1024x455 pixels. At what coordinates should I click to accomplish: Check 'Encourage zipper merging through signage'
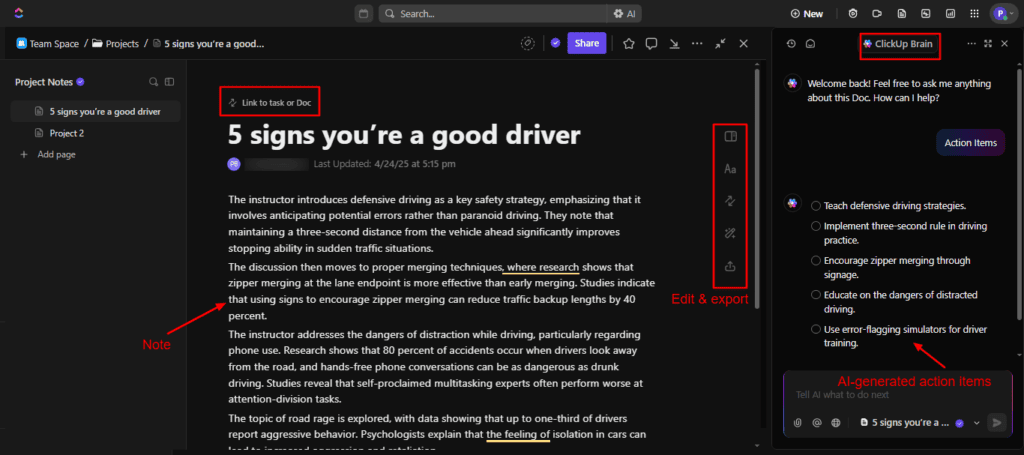[x=816, y=260]
